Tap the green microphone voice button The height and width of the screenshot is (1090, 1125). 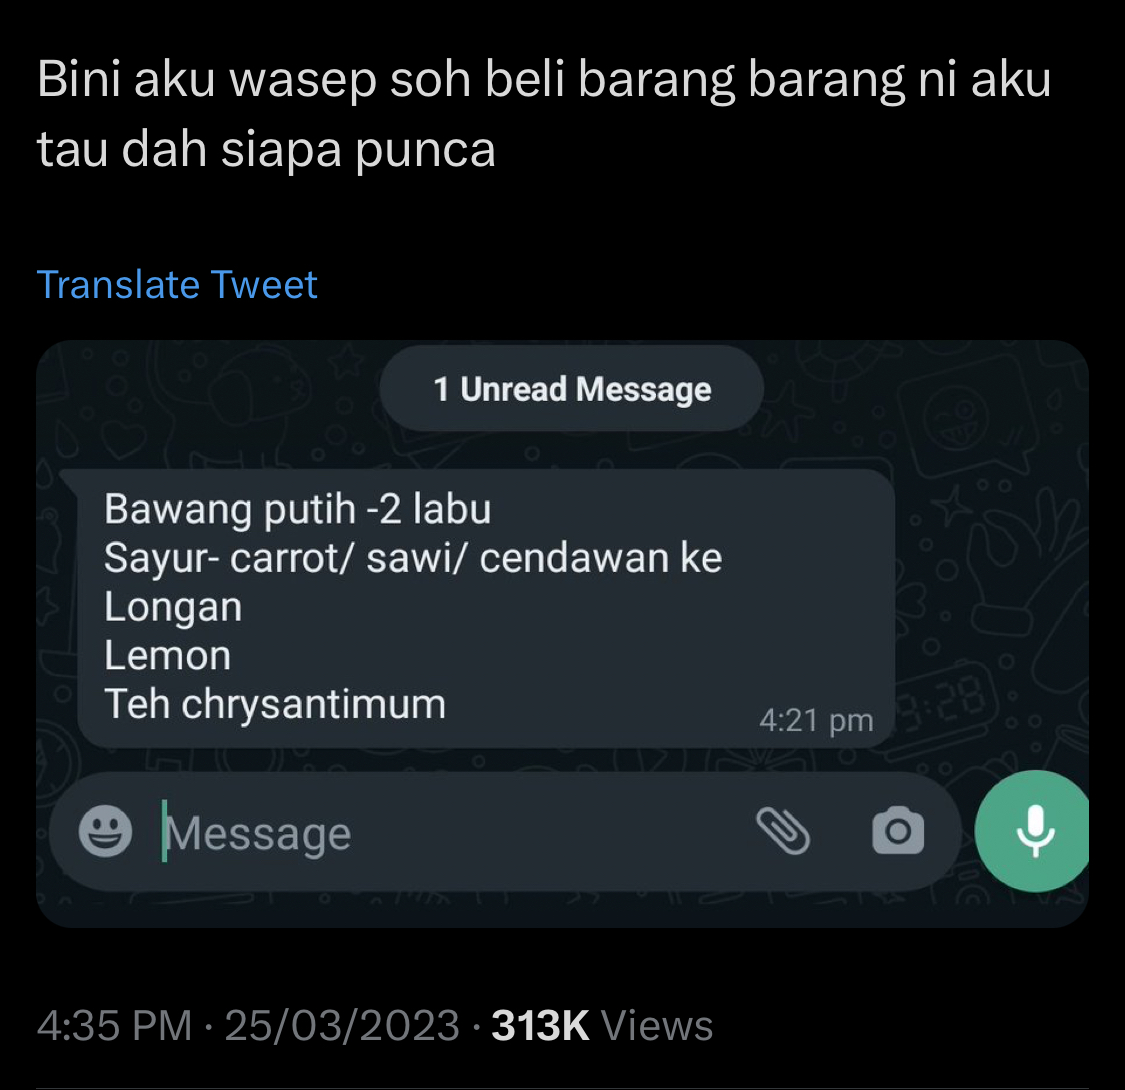pyautogui.click(x=1033, y=831)
